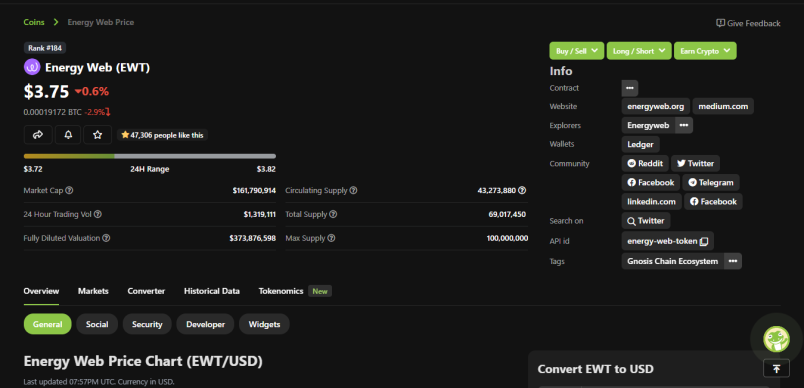This screenshot has height=388, width=804.
Task: Switch to the Overview tab
Action: click(42, 291)
